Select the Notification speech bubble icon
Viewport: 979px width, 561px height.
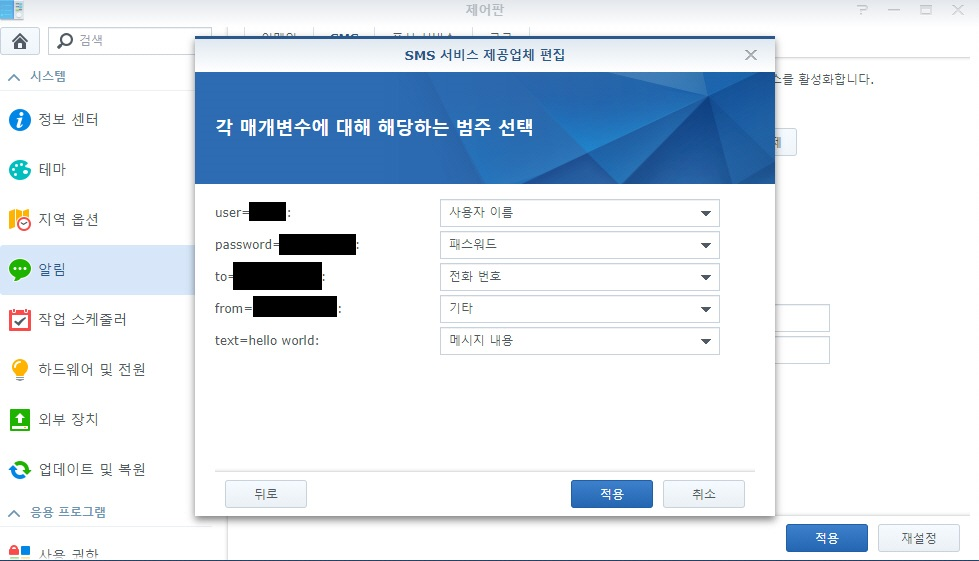click(x=20, y=270)
